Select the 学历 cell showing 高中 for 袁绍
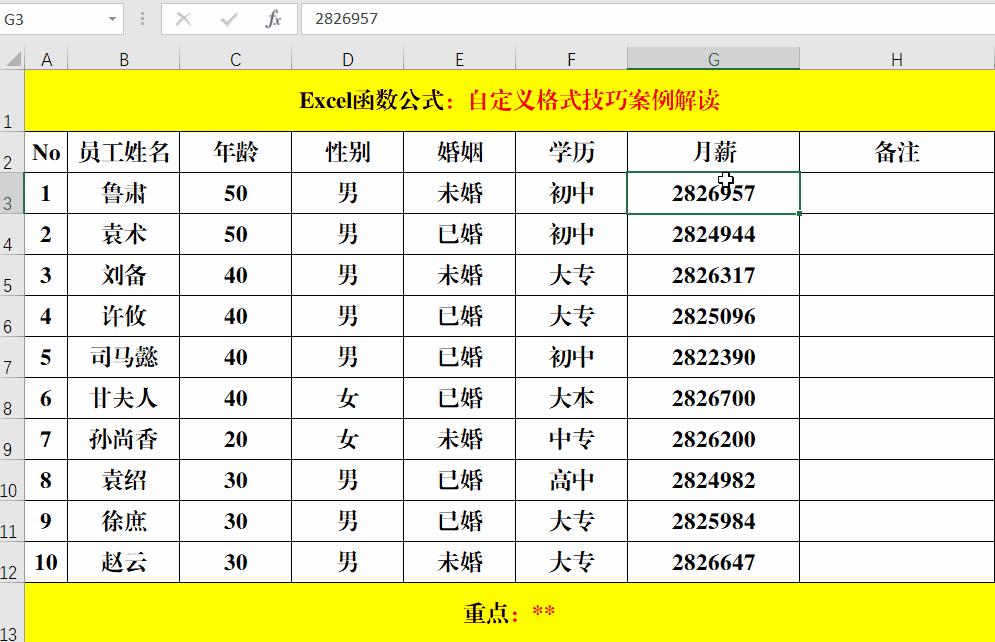 pos(571,480)
